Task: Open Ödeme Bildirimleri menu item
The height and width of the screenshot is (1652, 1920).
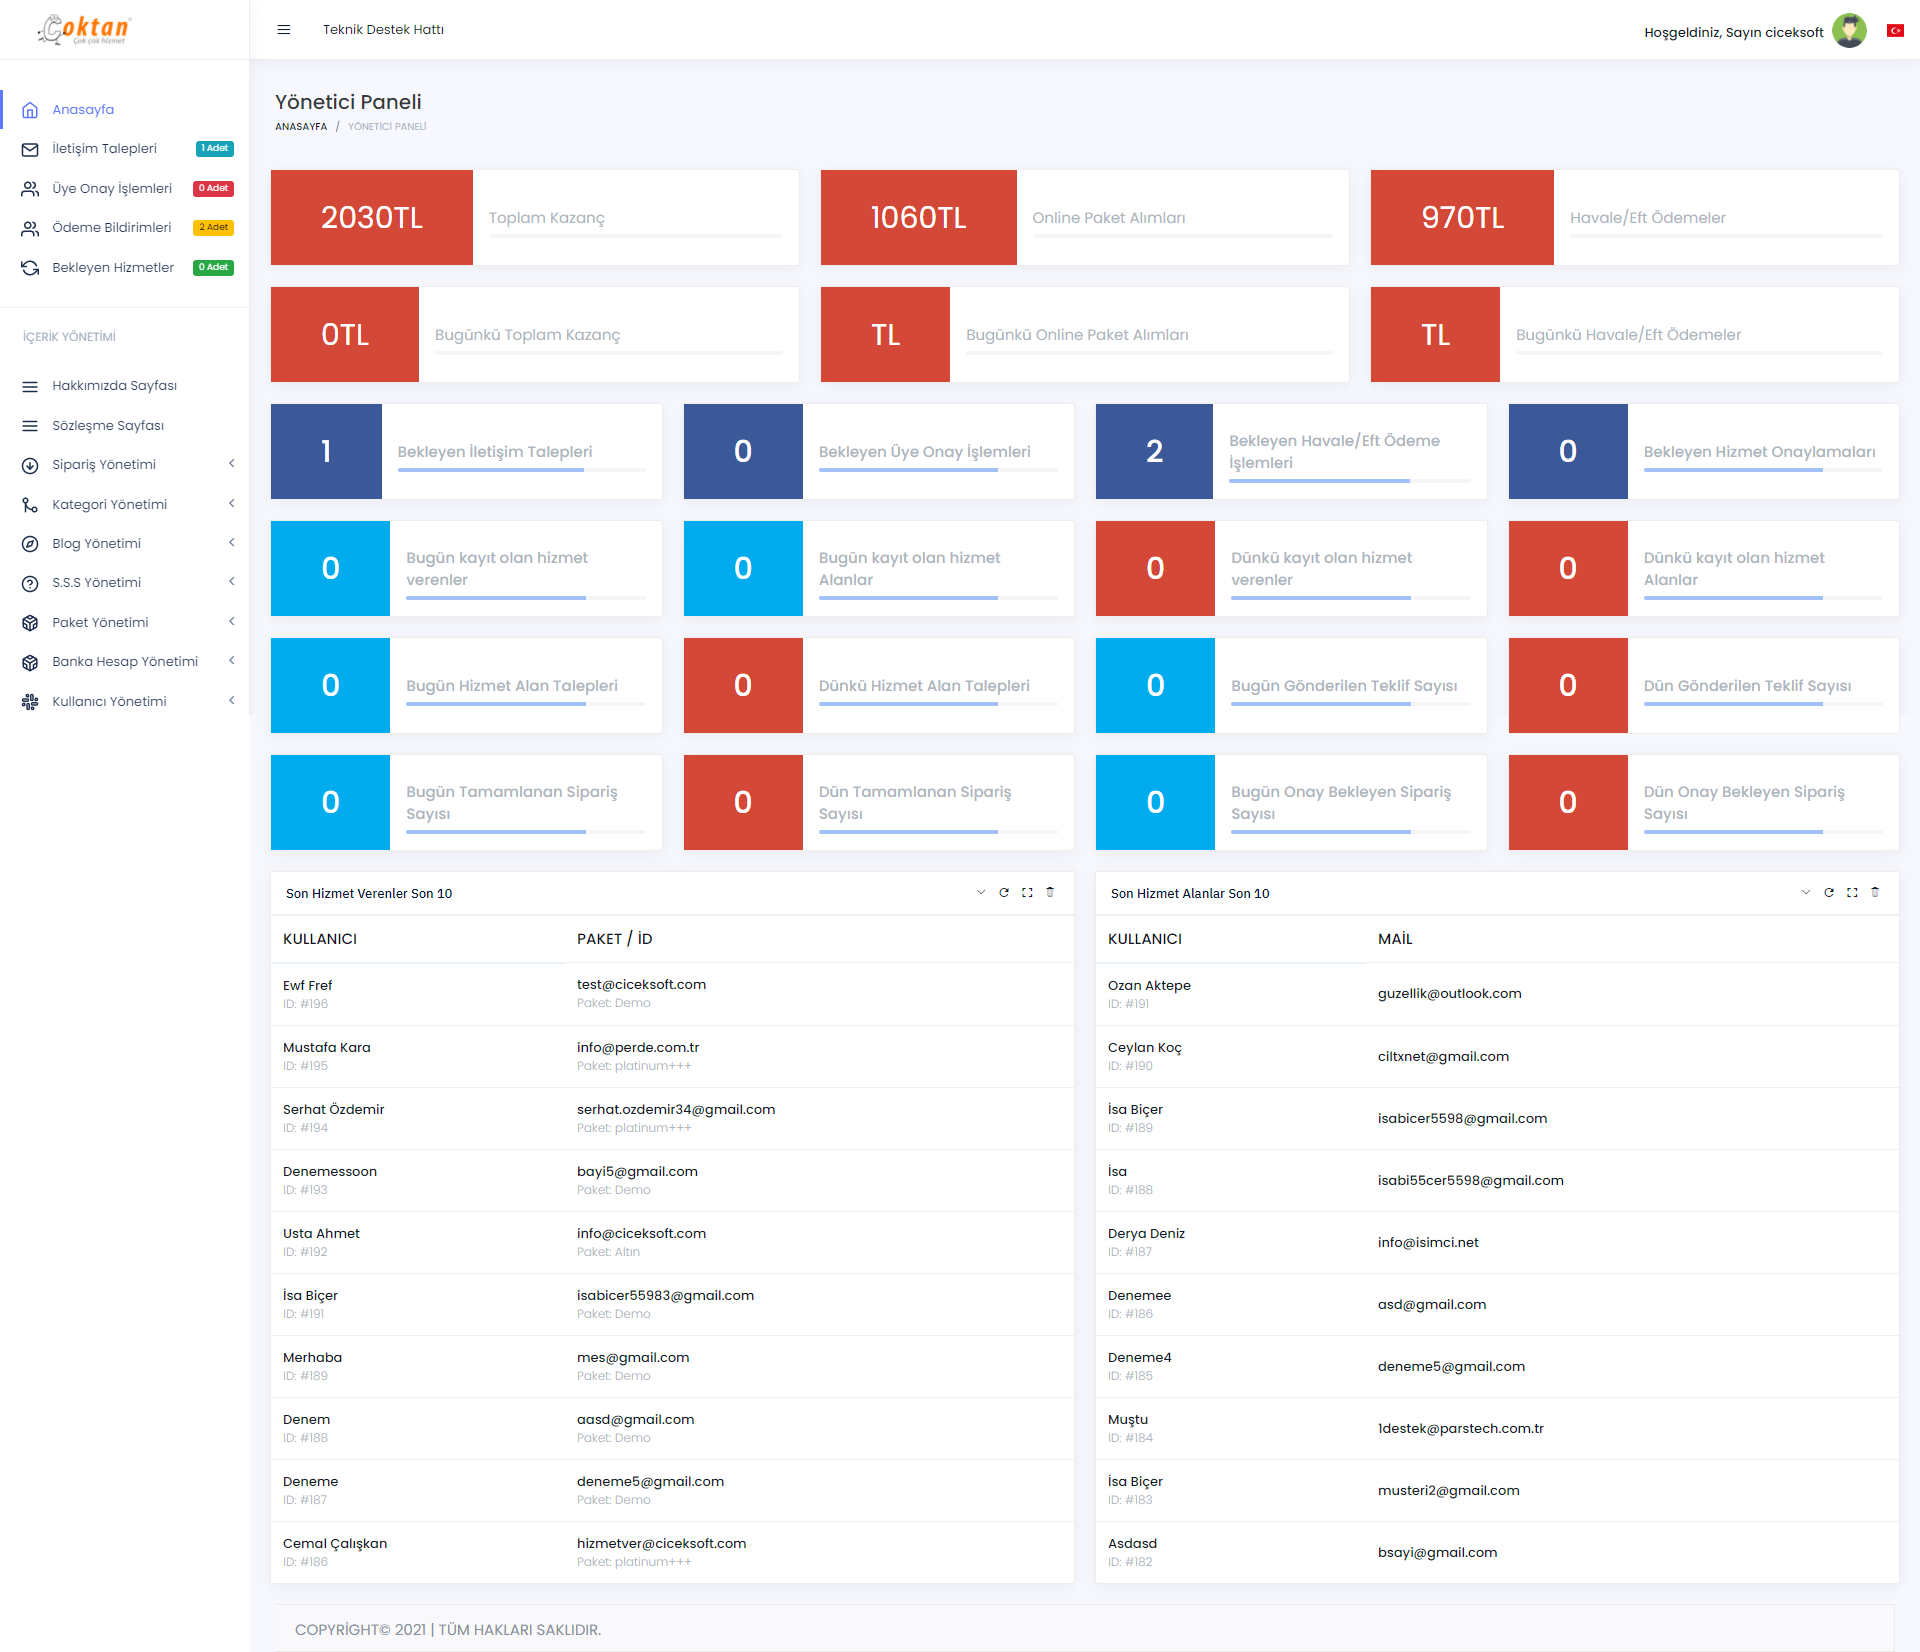Action: (124, 228)
